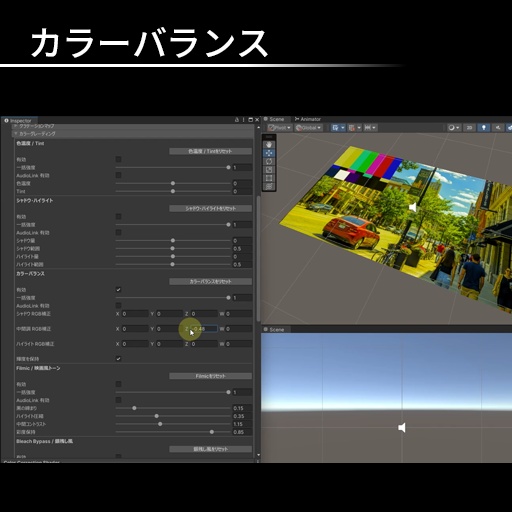Open grid snapping dropdown arrow

coord(343,128)
